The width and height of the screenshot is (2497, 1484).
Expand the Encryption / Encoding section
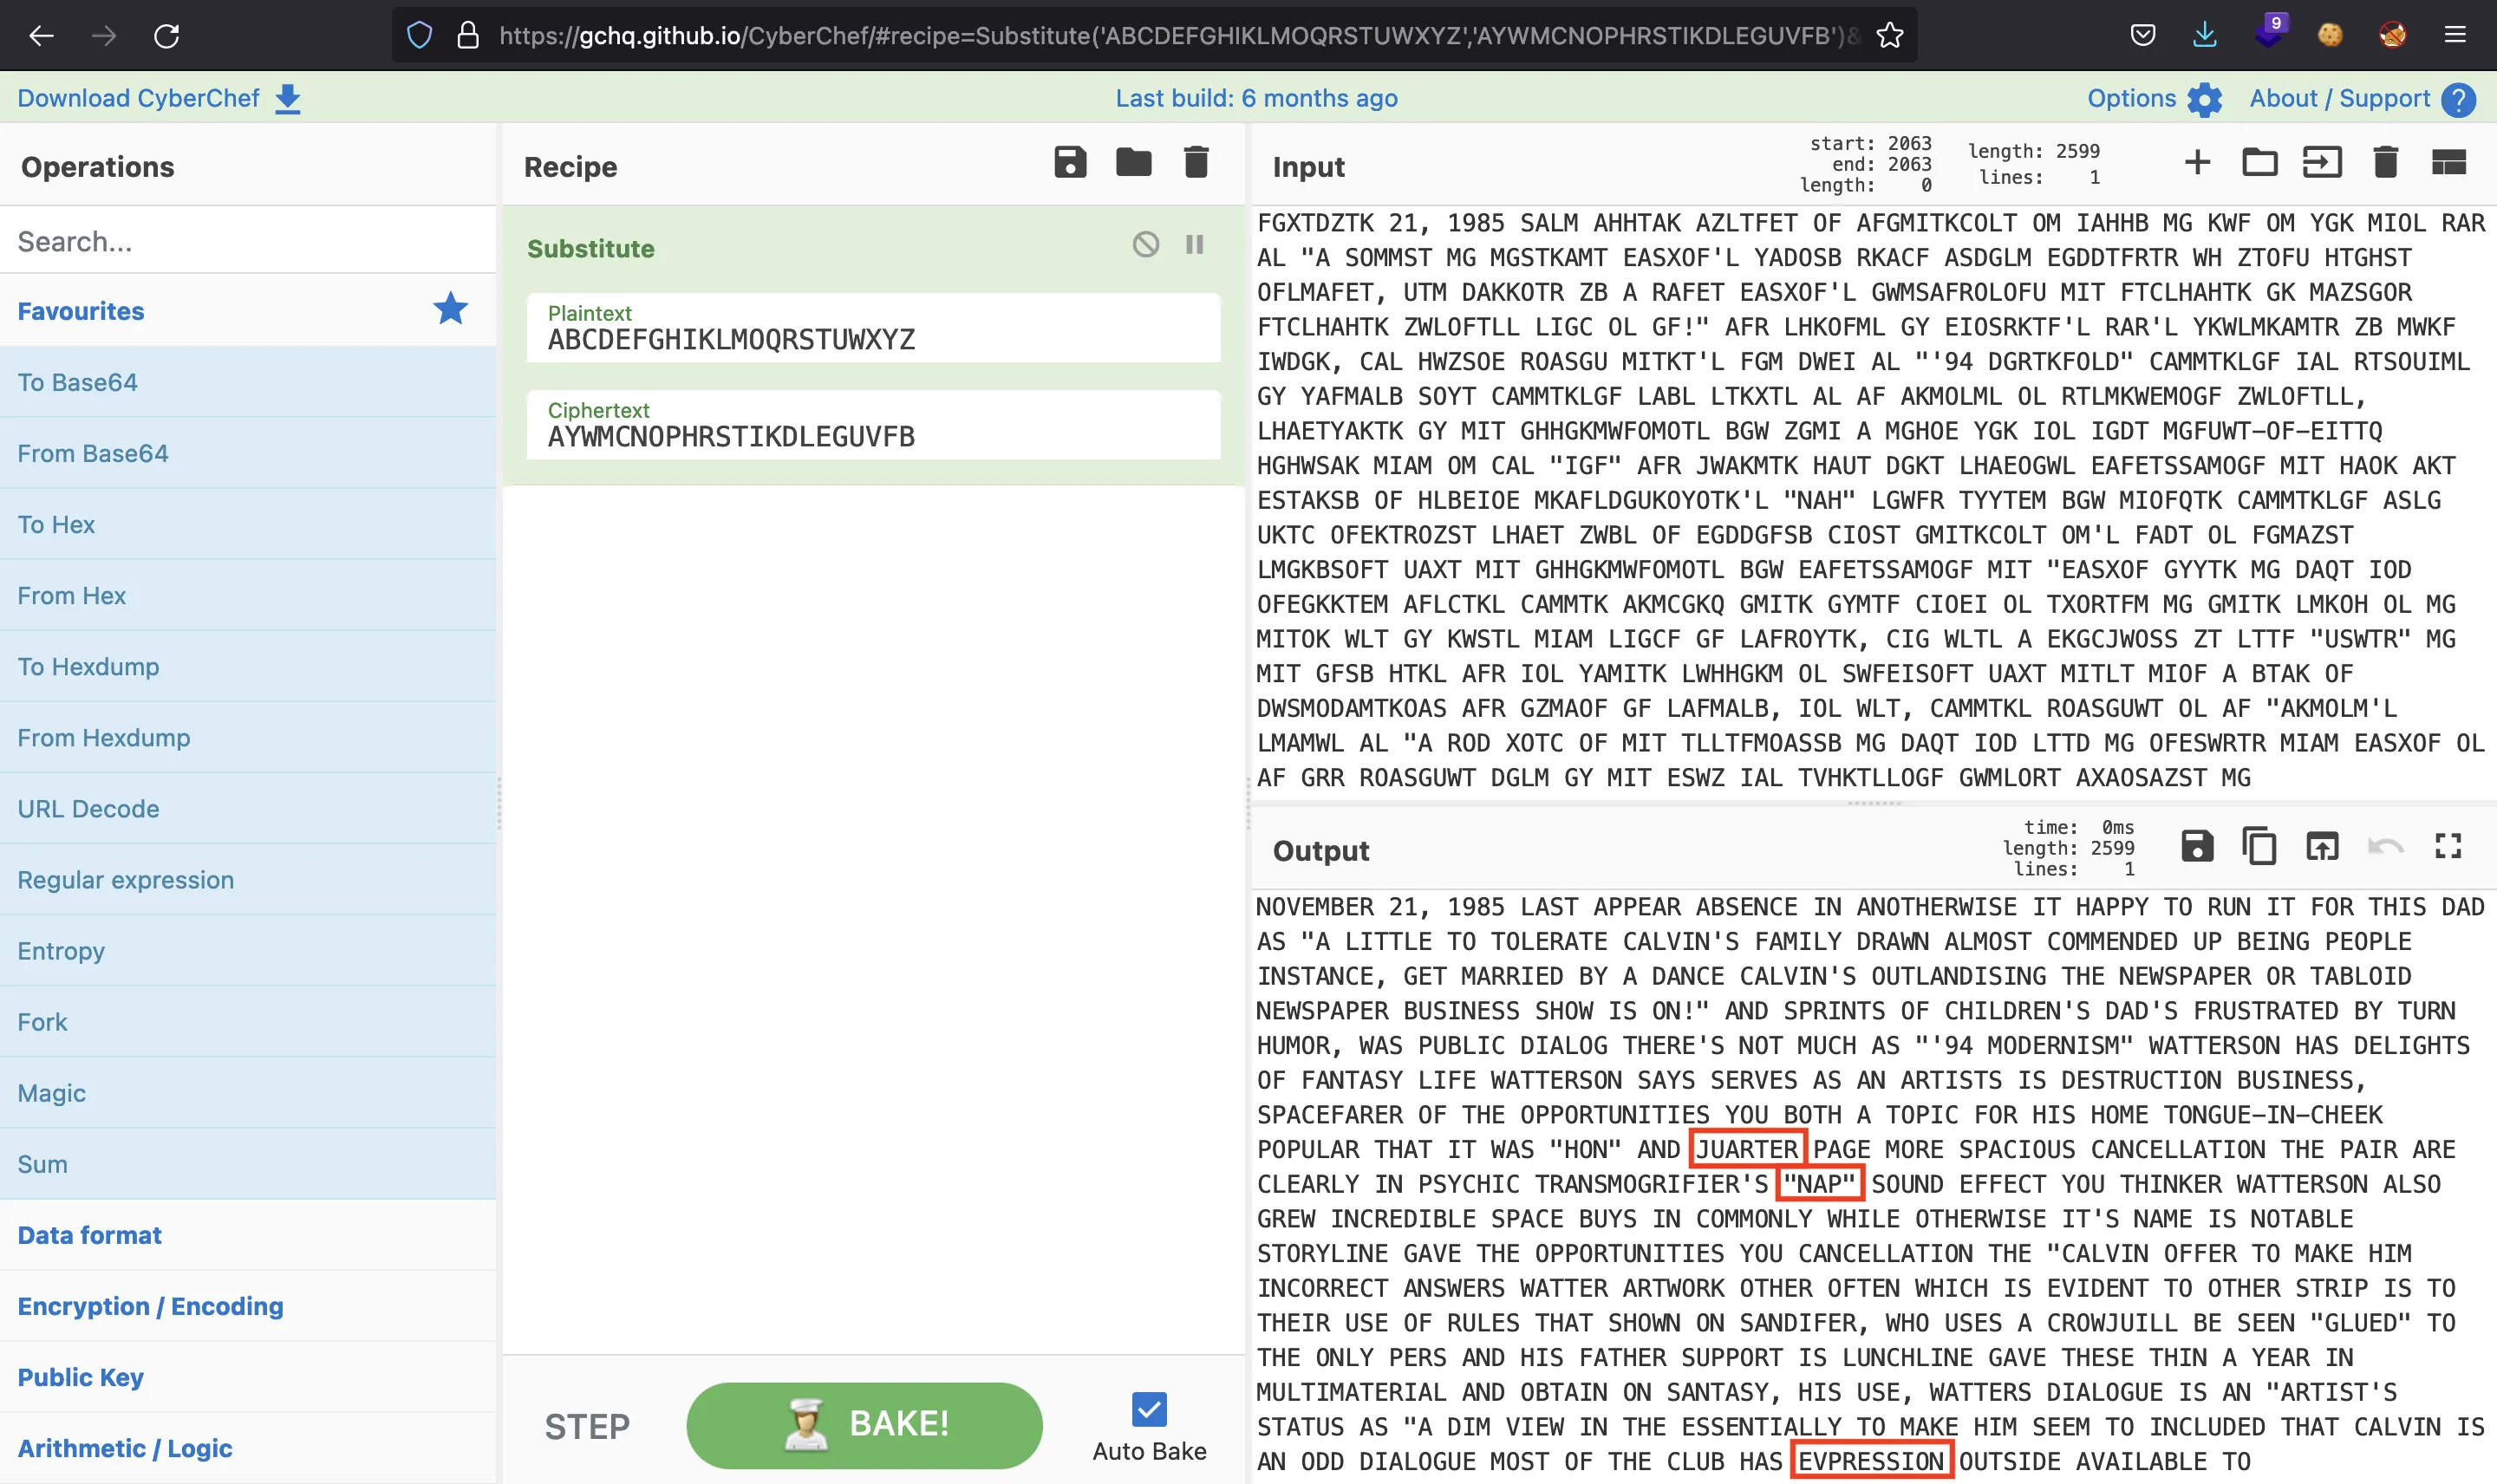pyautogui.click(x=150, y=1305)
